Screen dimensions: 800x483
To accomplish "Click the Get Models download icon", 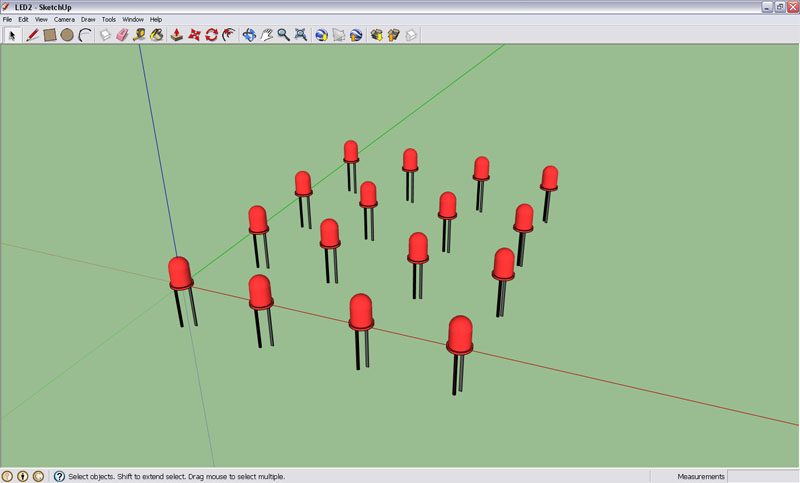I will click(377, 35).
